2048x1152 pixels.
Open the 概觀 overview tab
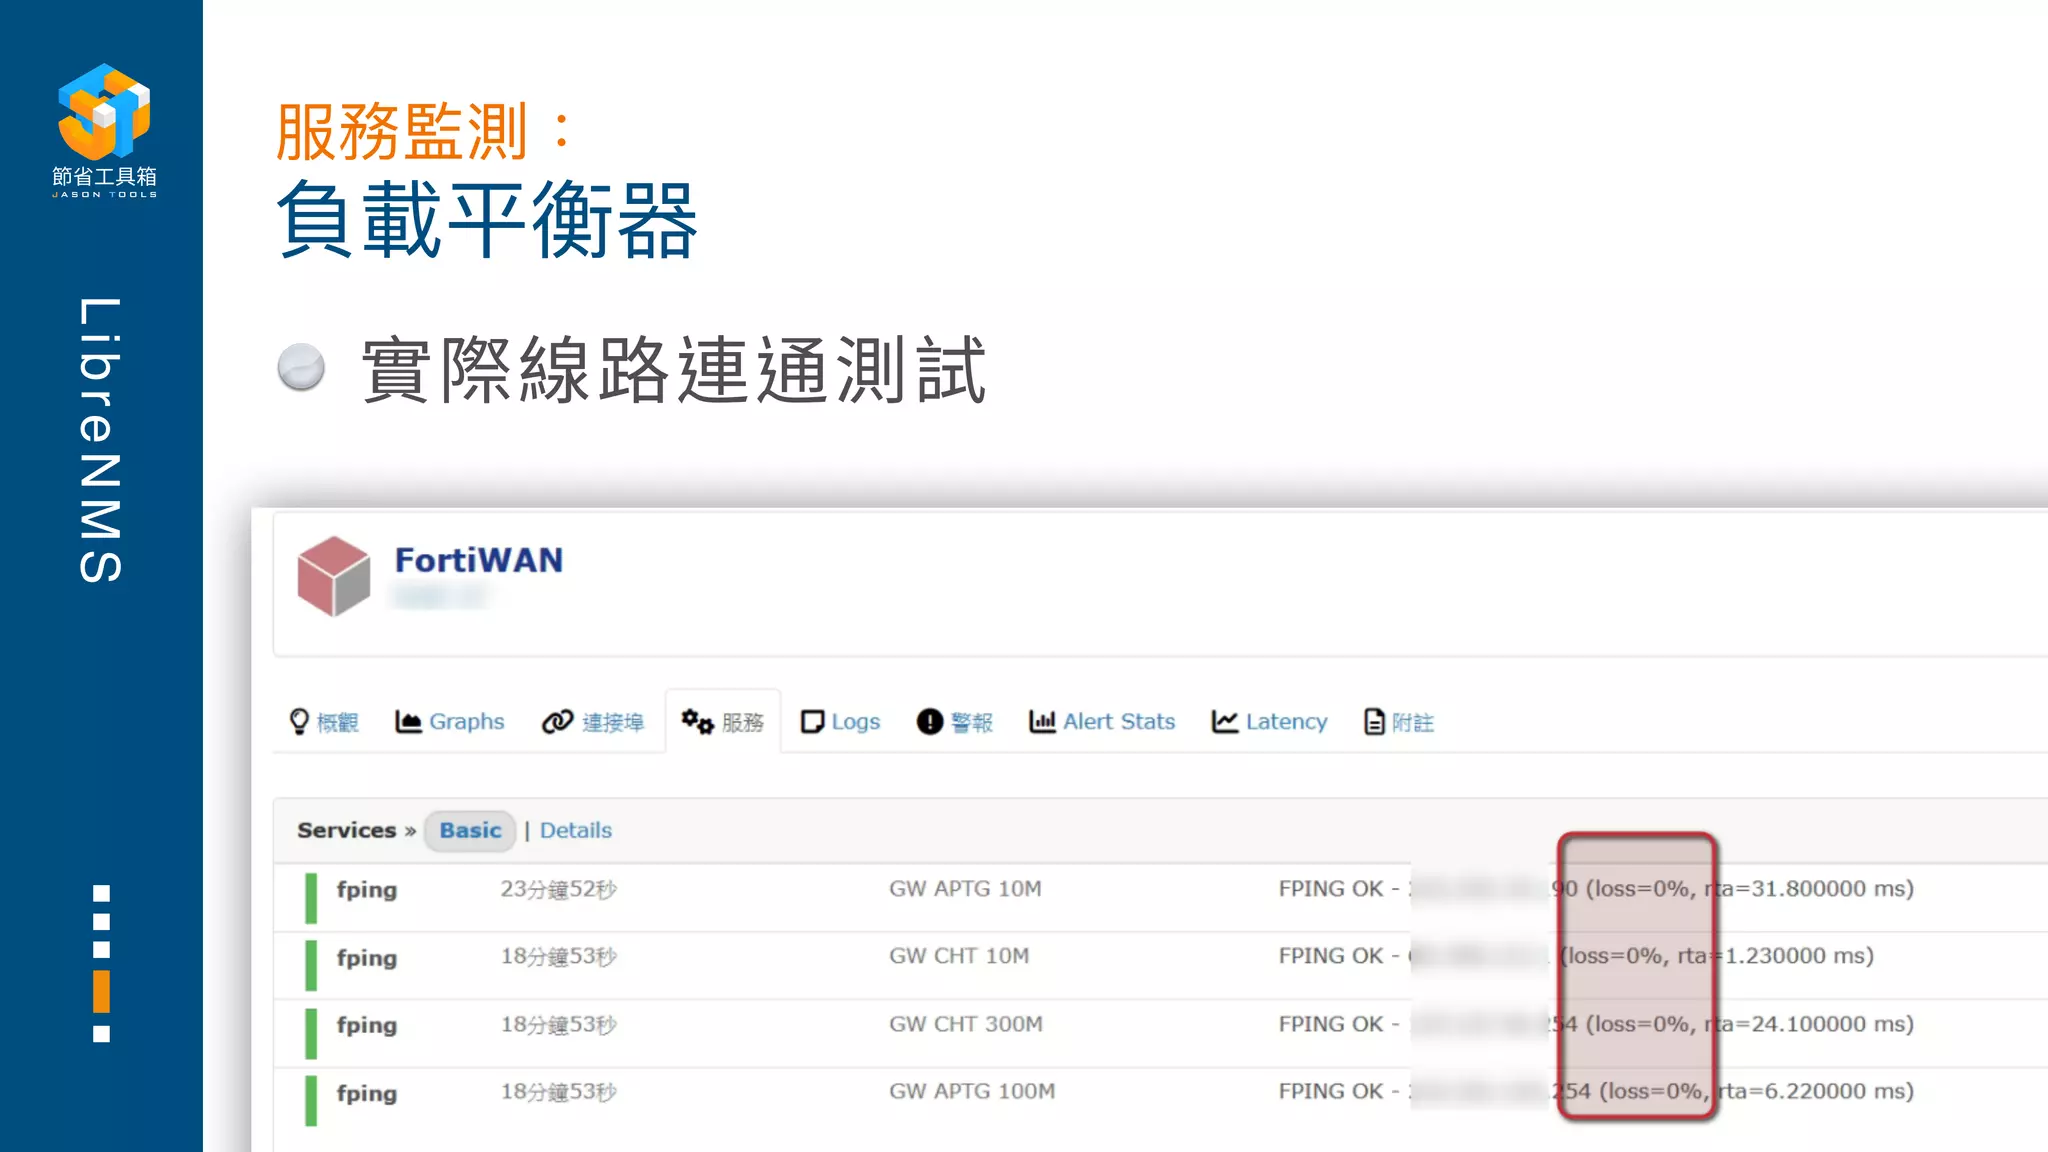click(338, 722)
